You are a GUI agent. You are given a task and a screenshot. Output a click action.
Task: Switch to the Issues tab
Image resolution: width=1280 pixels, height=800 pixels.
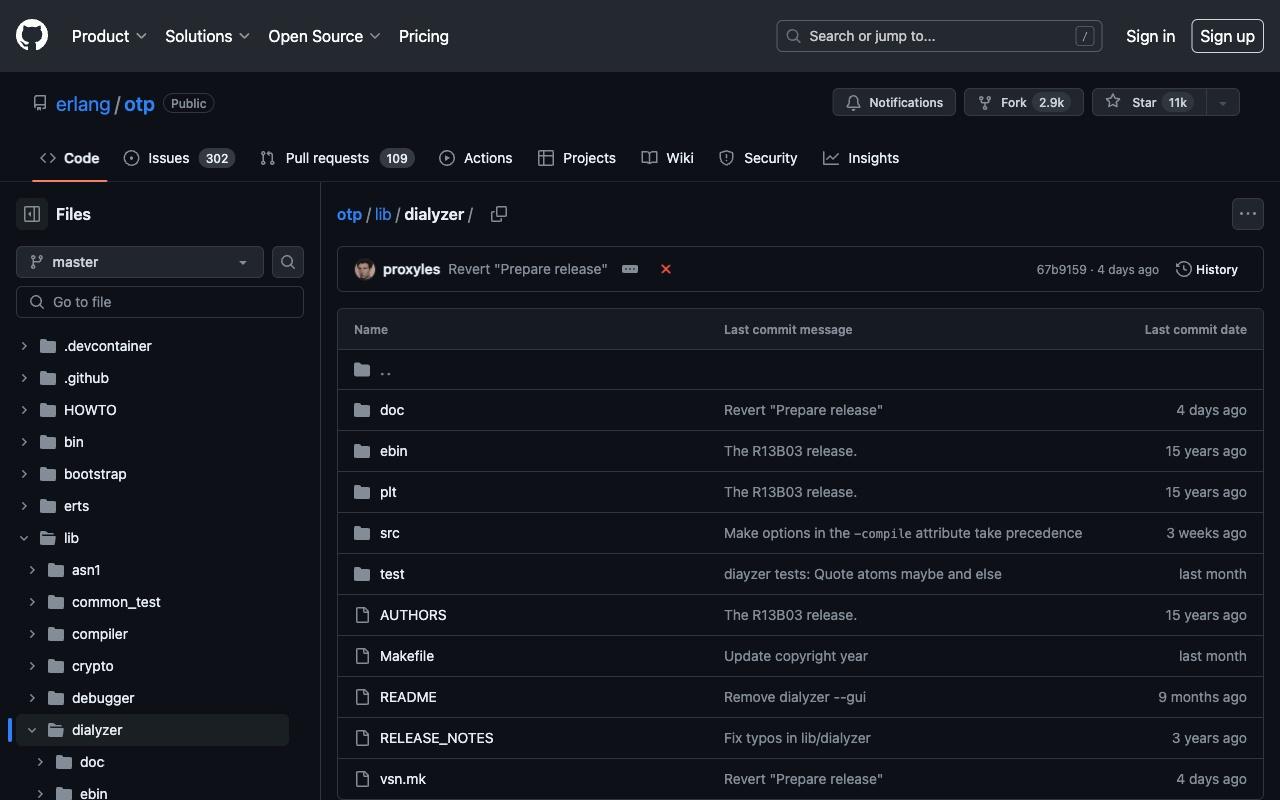click(x=179, y=158)
